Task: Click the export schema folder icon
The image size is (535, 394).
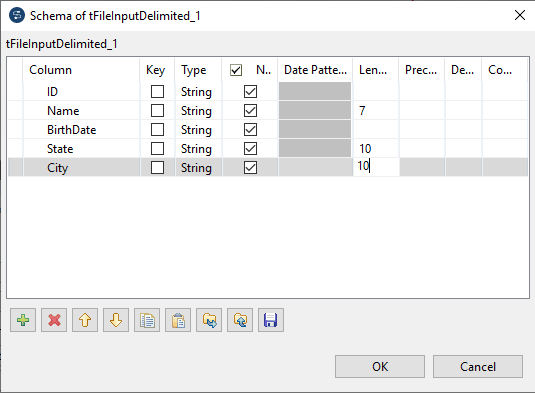Action: coord(209,320)
